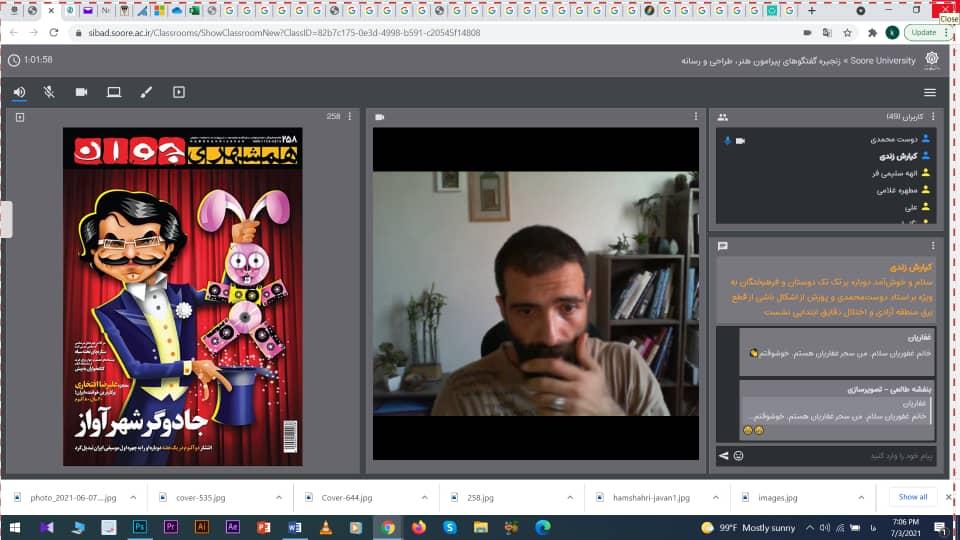This screenshot has height=540, width=960.
Task: Open downloaded file 258.jpg
Action: click(480, 498)
